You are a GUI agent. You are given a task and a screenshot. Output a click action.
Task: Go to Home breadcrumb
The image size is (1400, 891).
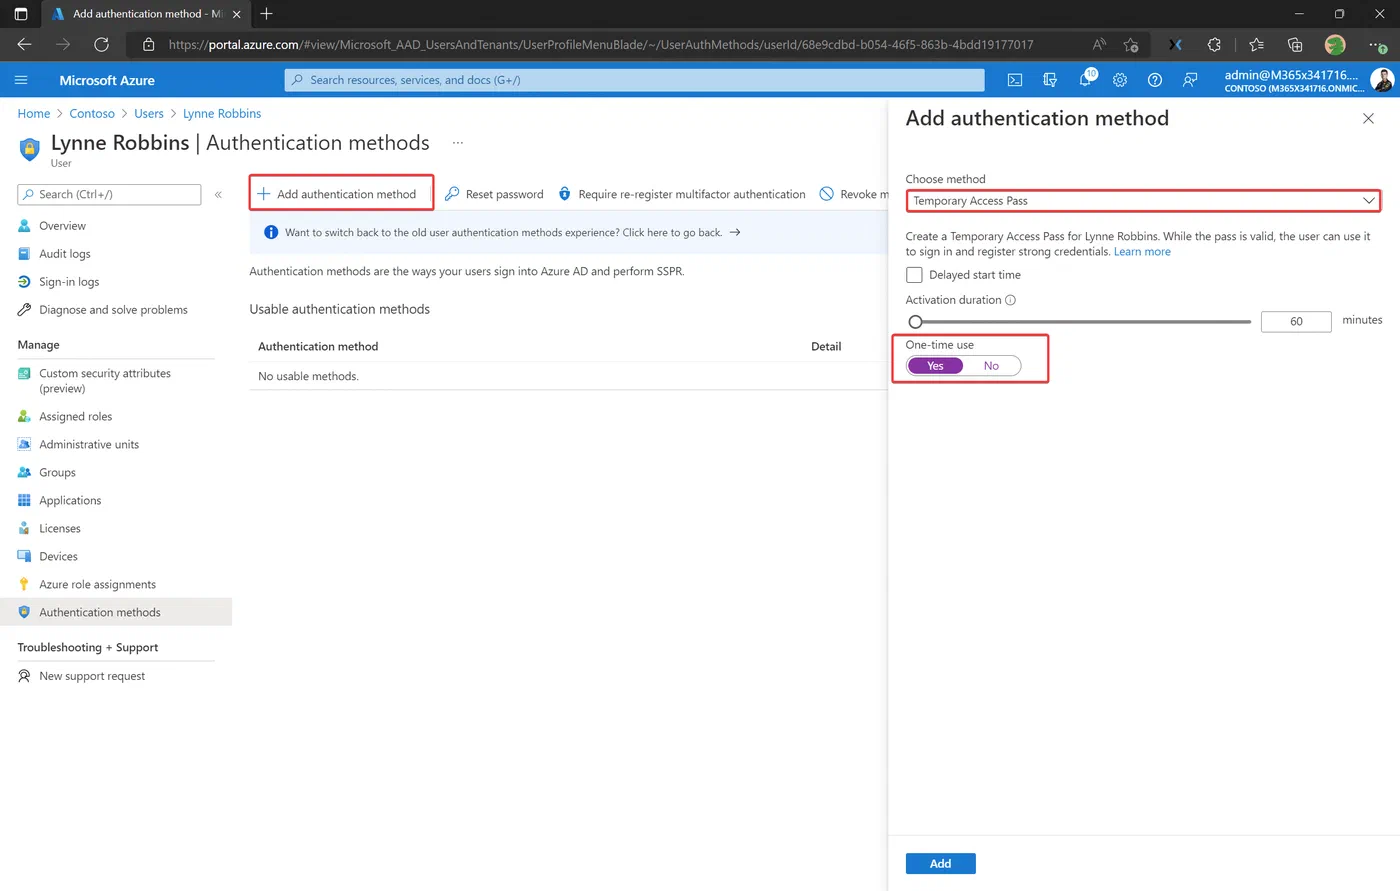click(34, 114)
